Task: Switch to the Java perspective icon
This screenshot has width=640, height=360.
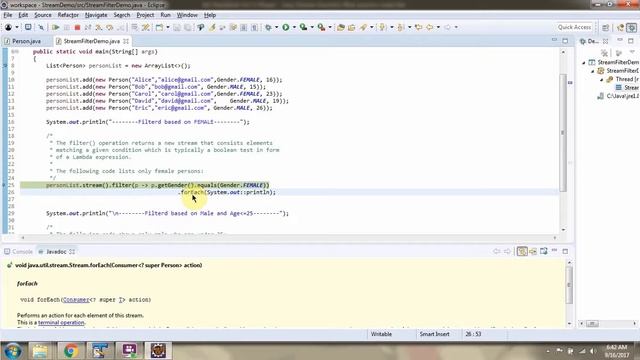Action: coord(621,27)
